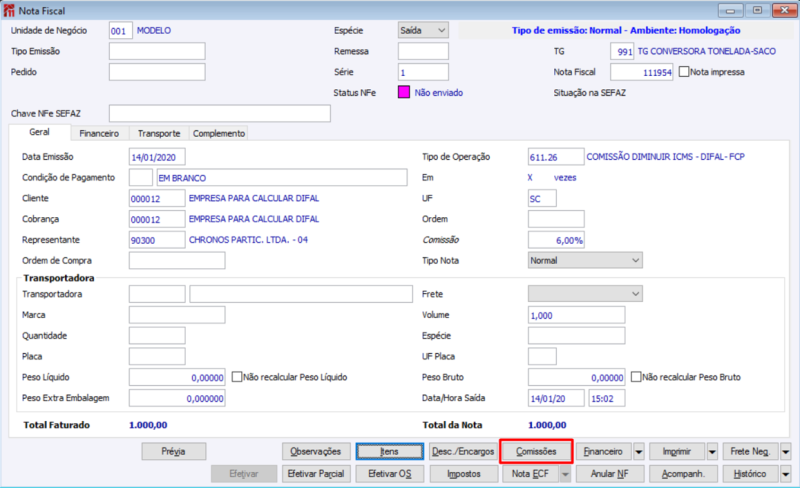Screen dimensions: 800x488
Task: Click the Ordem de Compra field
Action: pos(177,260)
